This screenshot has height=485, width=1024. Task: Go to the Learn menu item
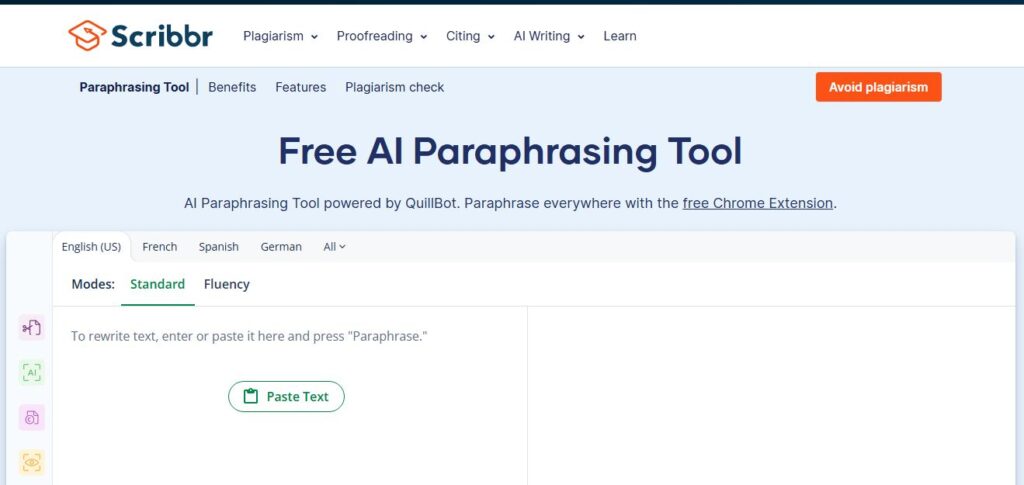click(620, 36)
